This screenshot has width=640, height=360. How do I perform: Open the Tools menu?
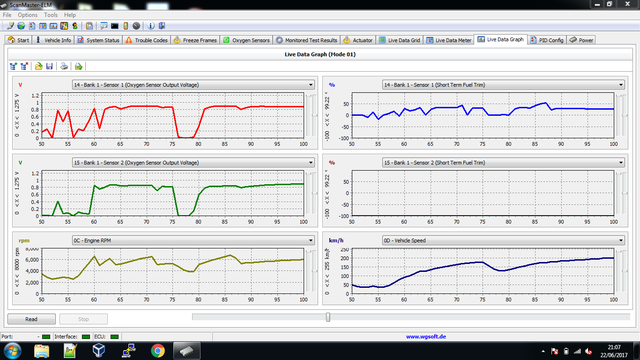pyautogui.click(x=51, y=15)
